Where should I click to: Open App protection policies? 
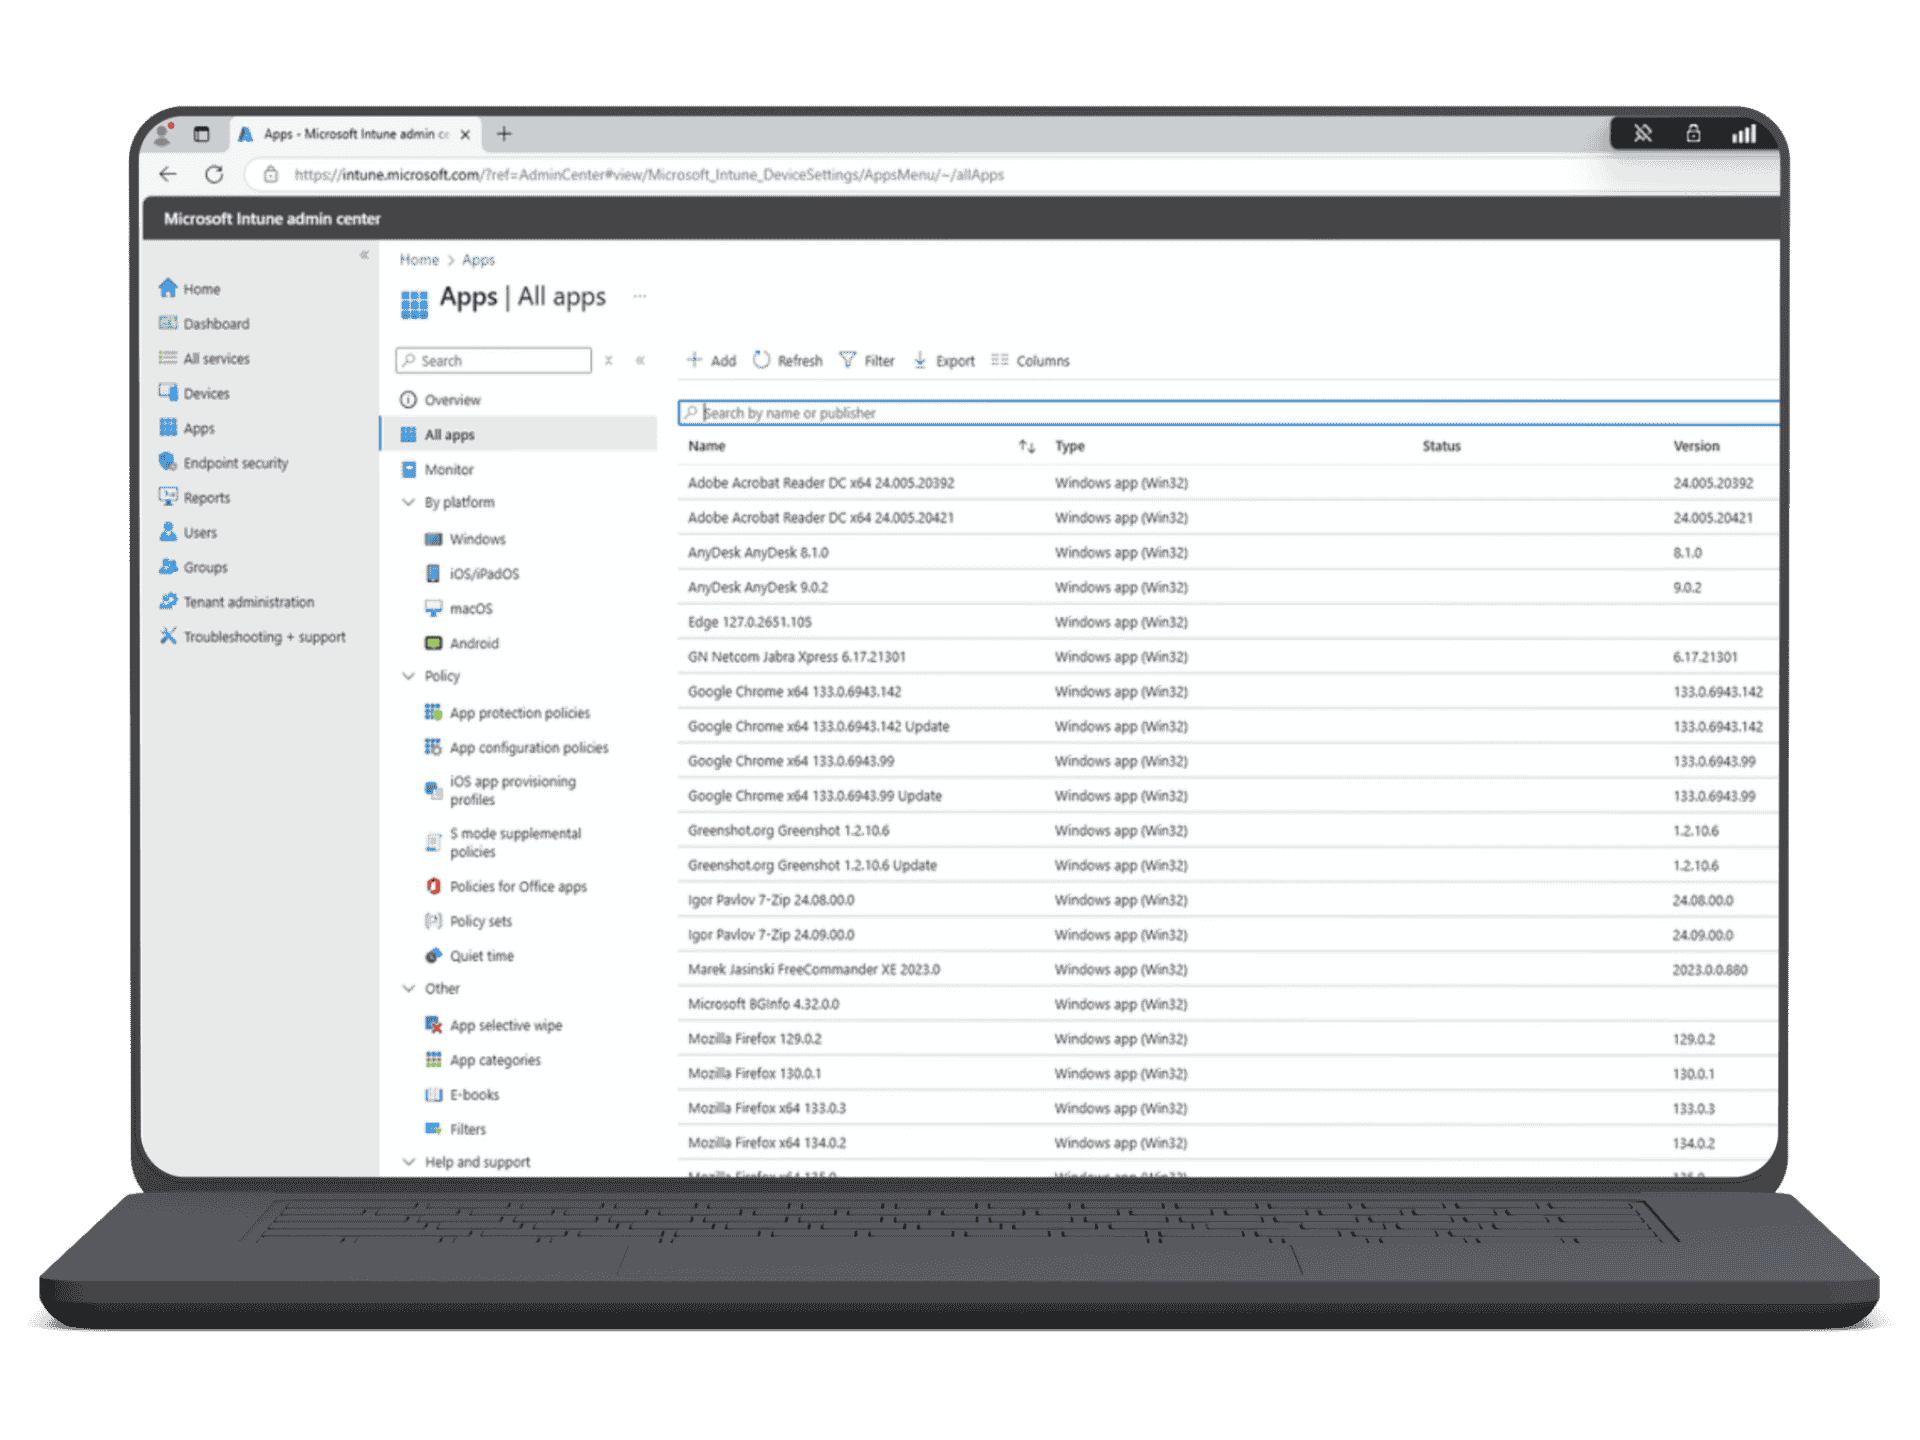pos(507,713)
